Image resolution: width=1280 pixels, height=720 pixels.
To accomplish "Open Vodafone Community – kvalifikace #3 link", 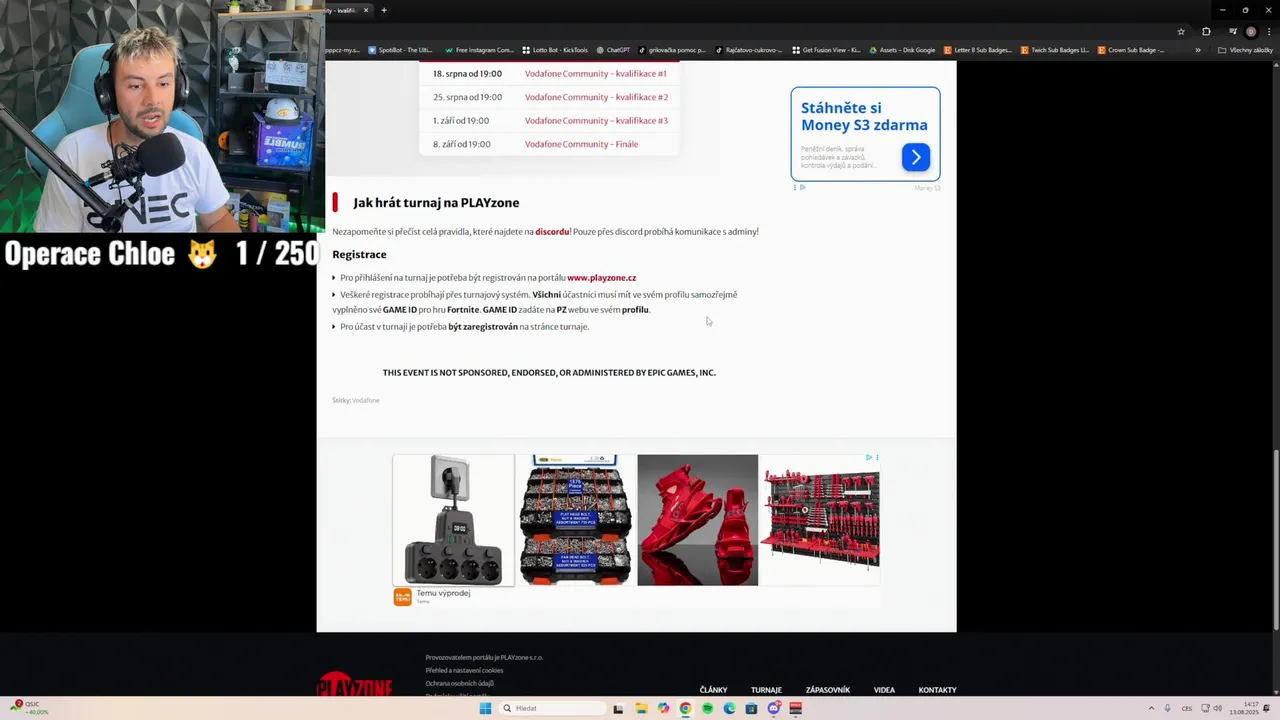I will coord(596,121).
